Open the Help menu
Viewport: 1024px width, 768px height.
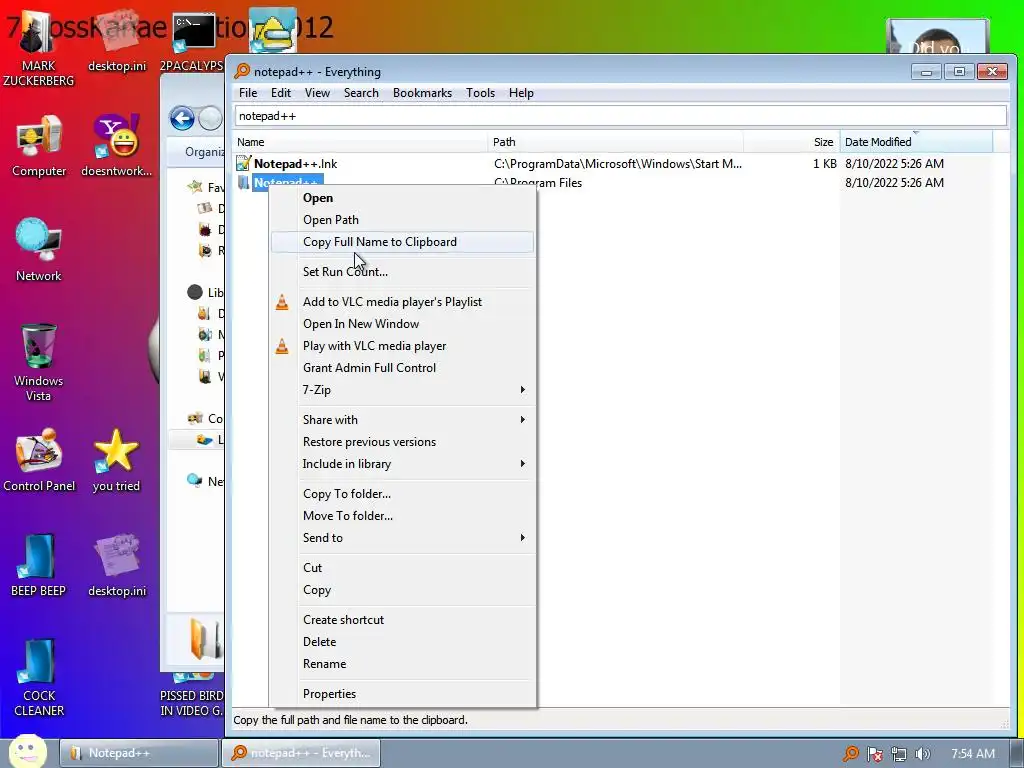pos(521,93)
